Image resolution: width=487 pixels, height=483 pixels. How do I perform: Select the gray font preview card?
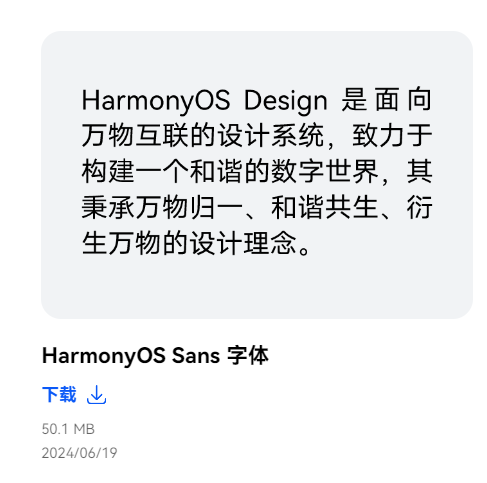click(x=257, y=175)
